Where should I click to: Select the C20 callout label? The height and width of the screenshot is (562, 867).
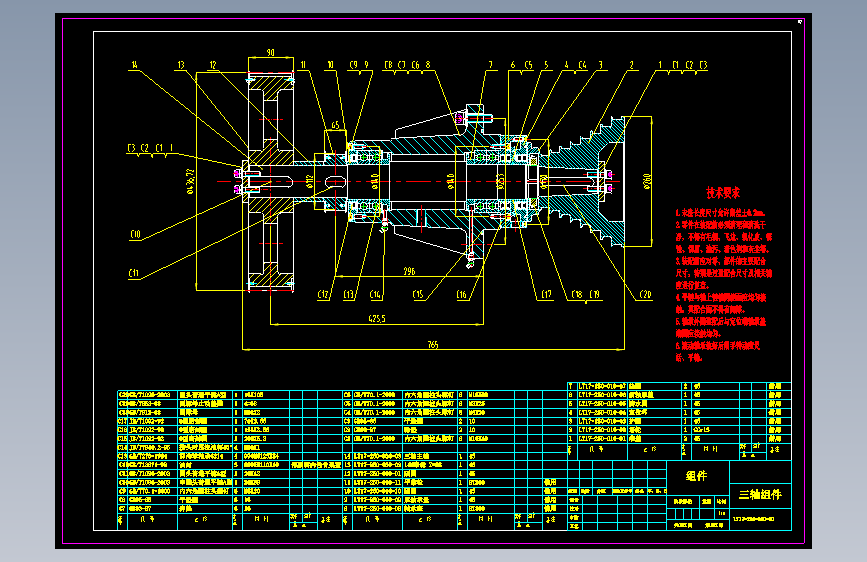(x=645, y=295)
